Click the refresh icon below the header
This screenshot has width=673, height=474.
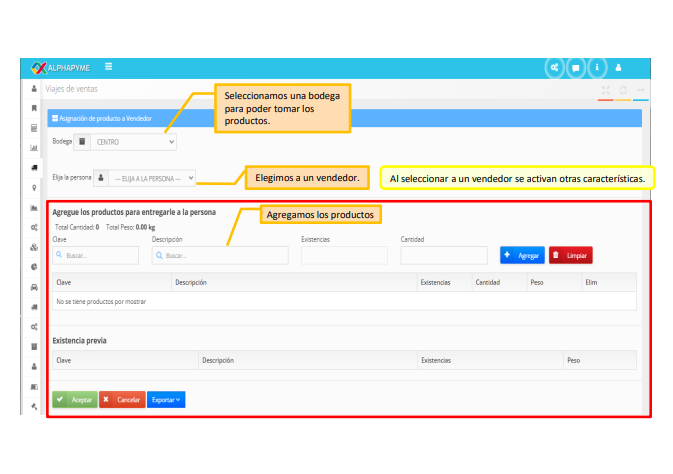(623, 90)
